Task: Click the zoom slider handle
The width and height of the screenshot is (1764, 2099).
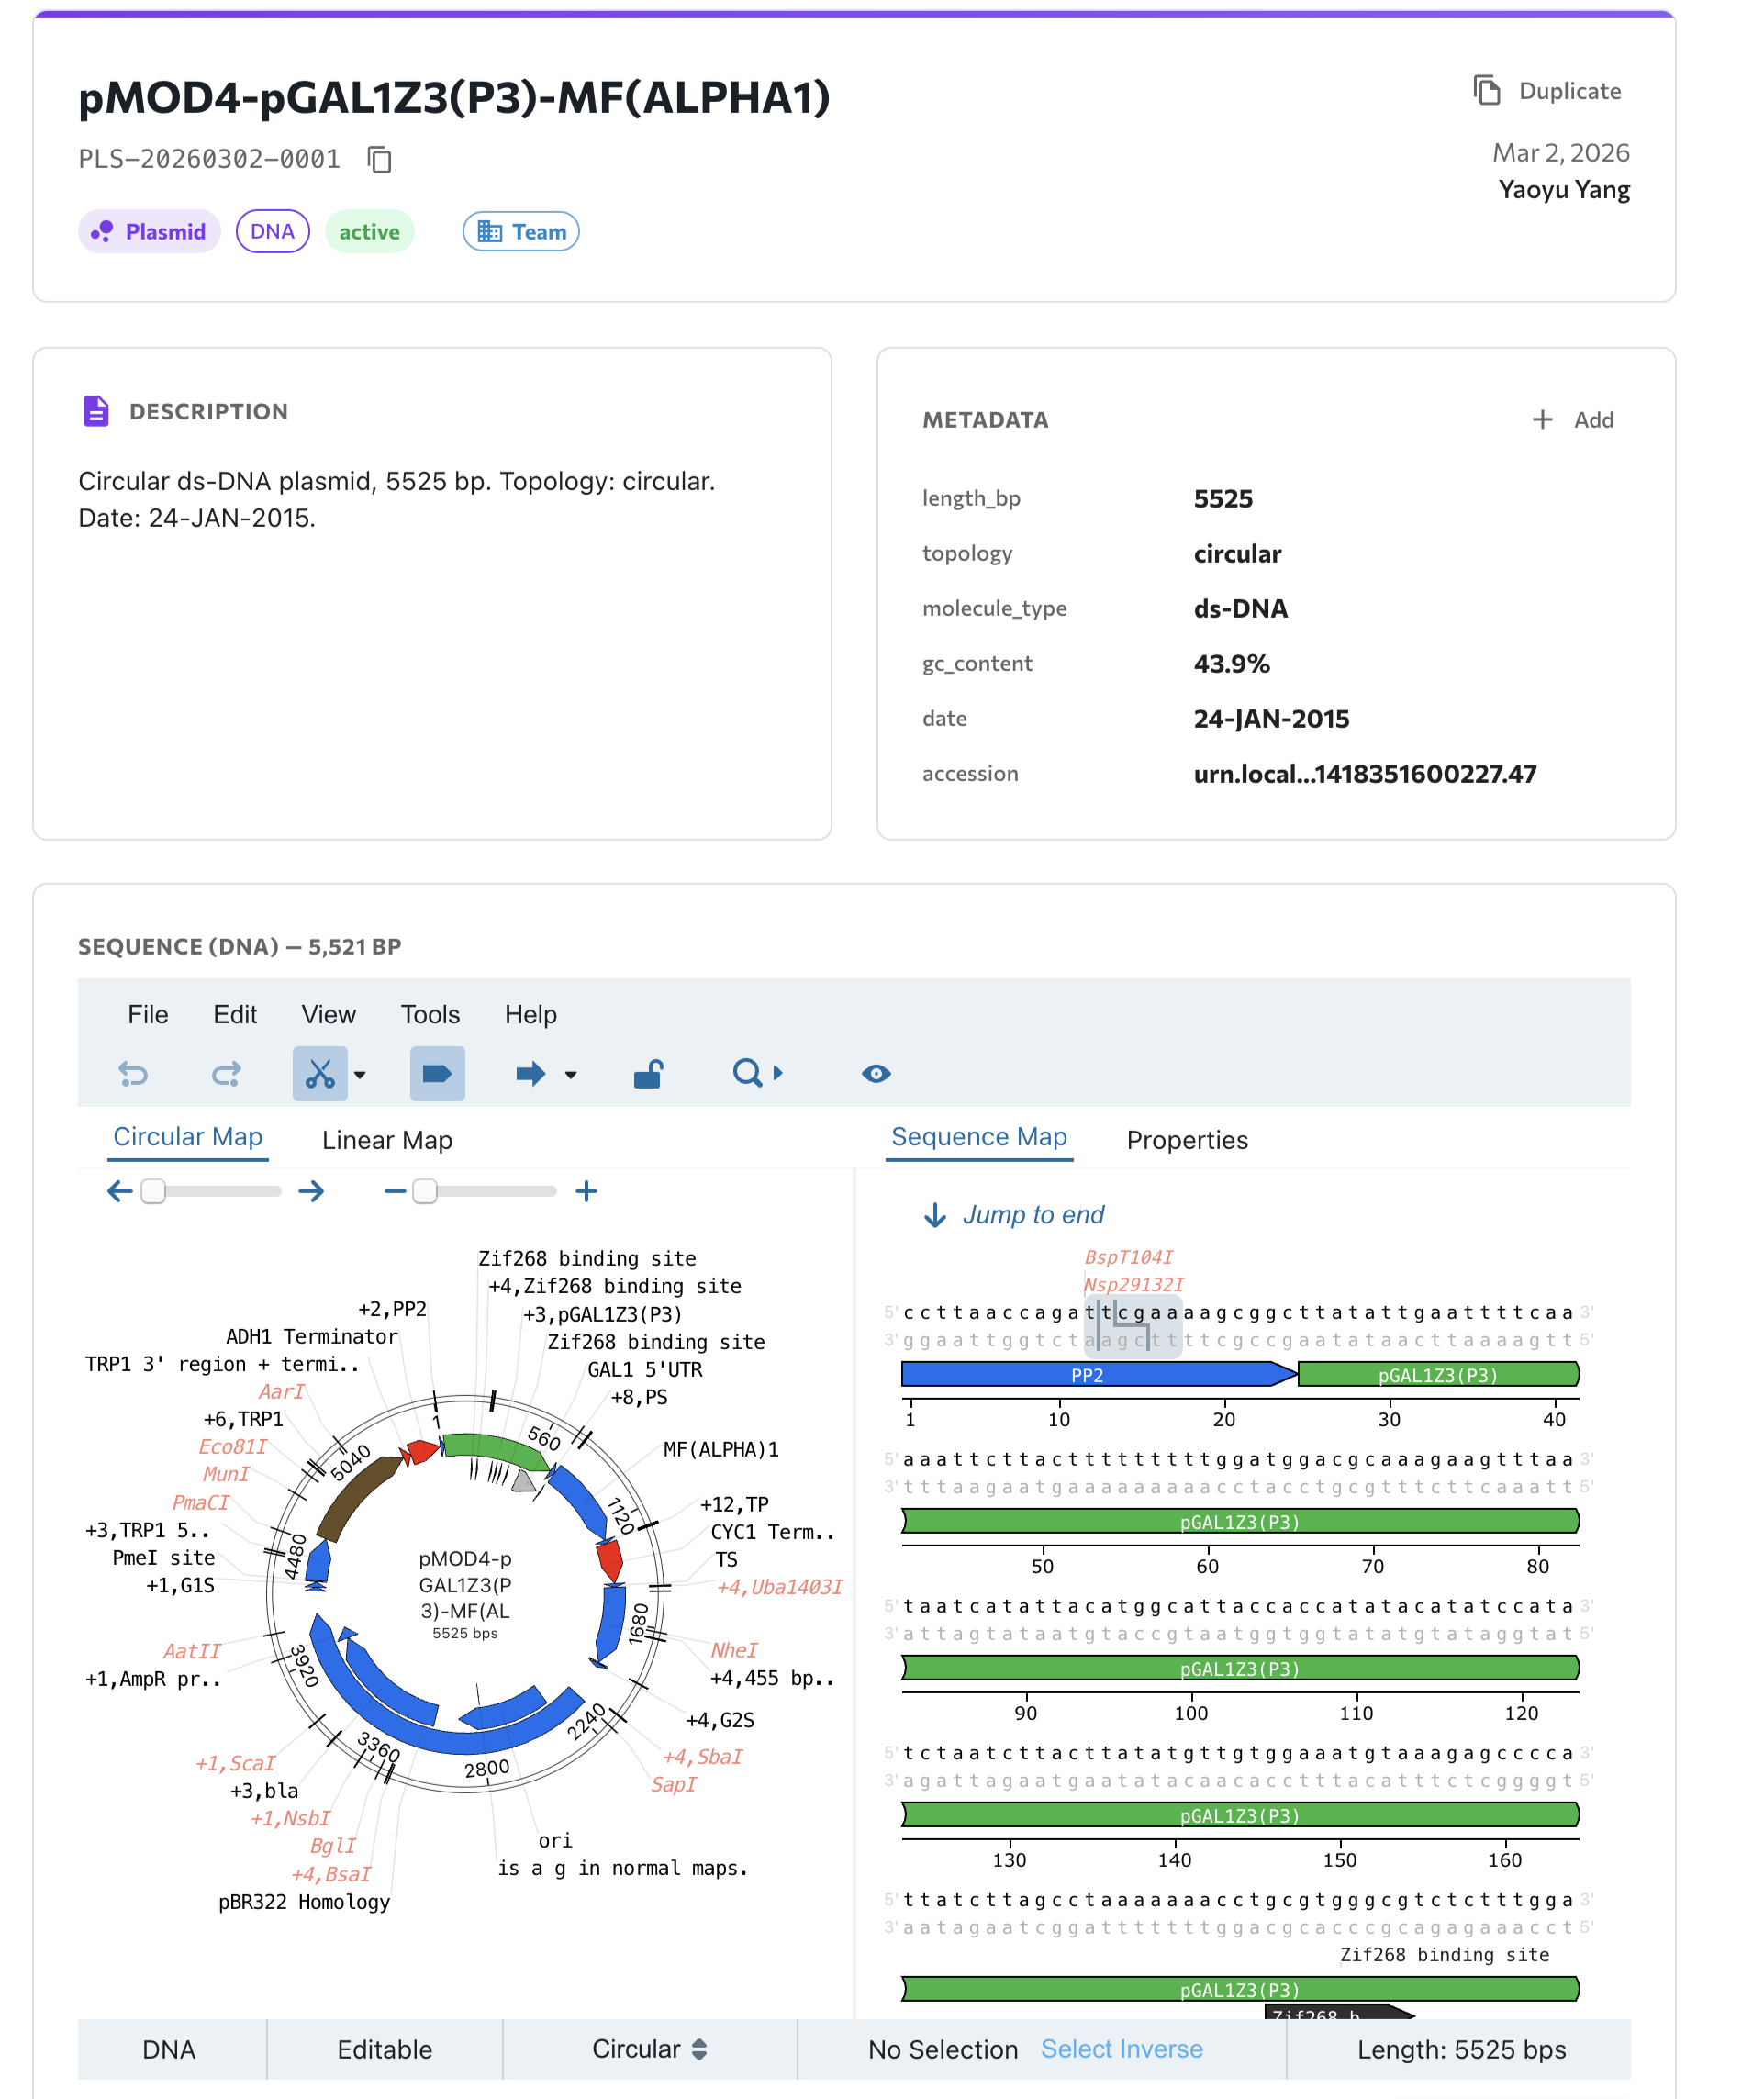Action: click(425, 1191)
